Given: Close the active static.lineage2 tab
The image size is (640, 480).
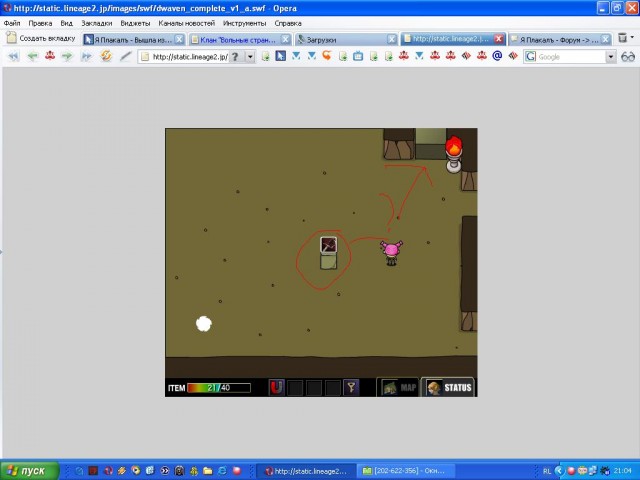Looking at the screenshot, I should tap(498, 39).
